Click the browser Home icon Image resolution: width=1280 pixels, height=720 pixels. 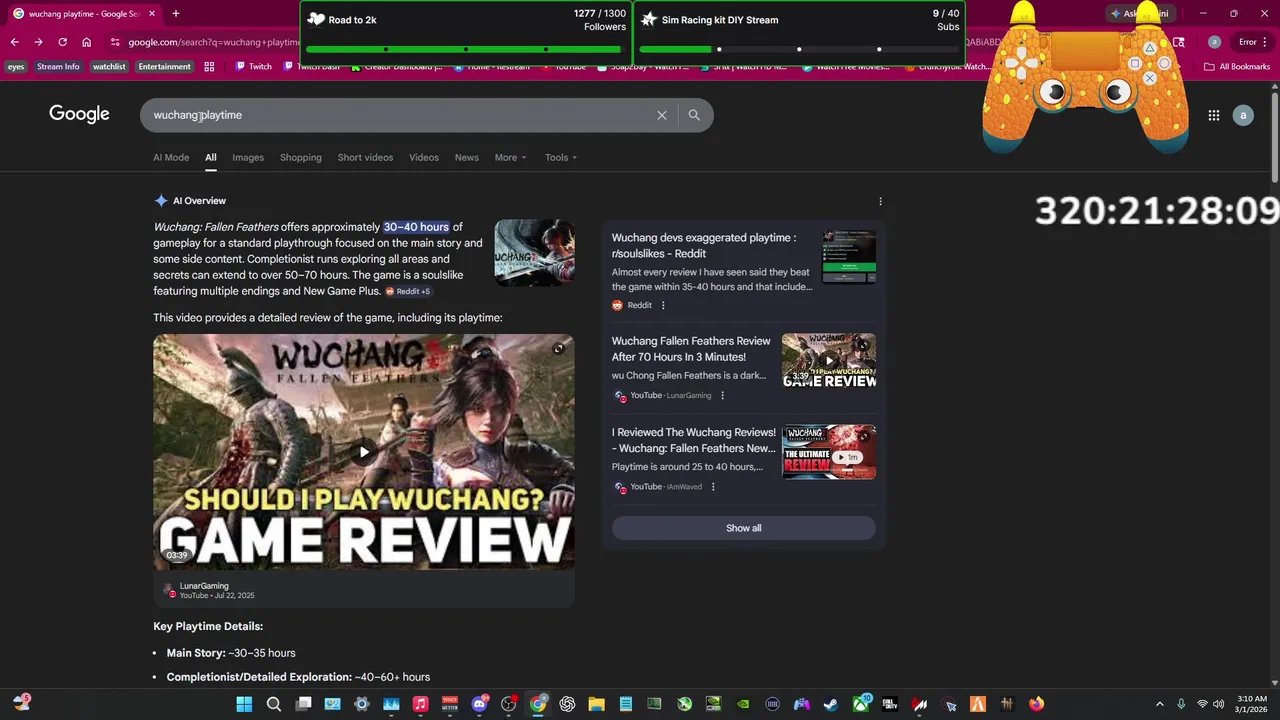(x=86, y=42)
